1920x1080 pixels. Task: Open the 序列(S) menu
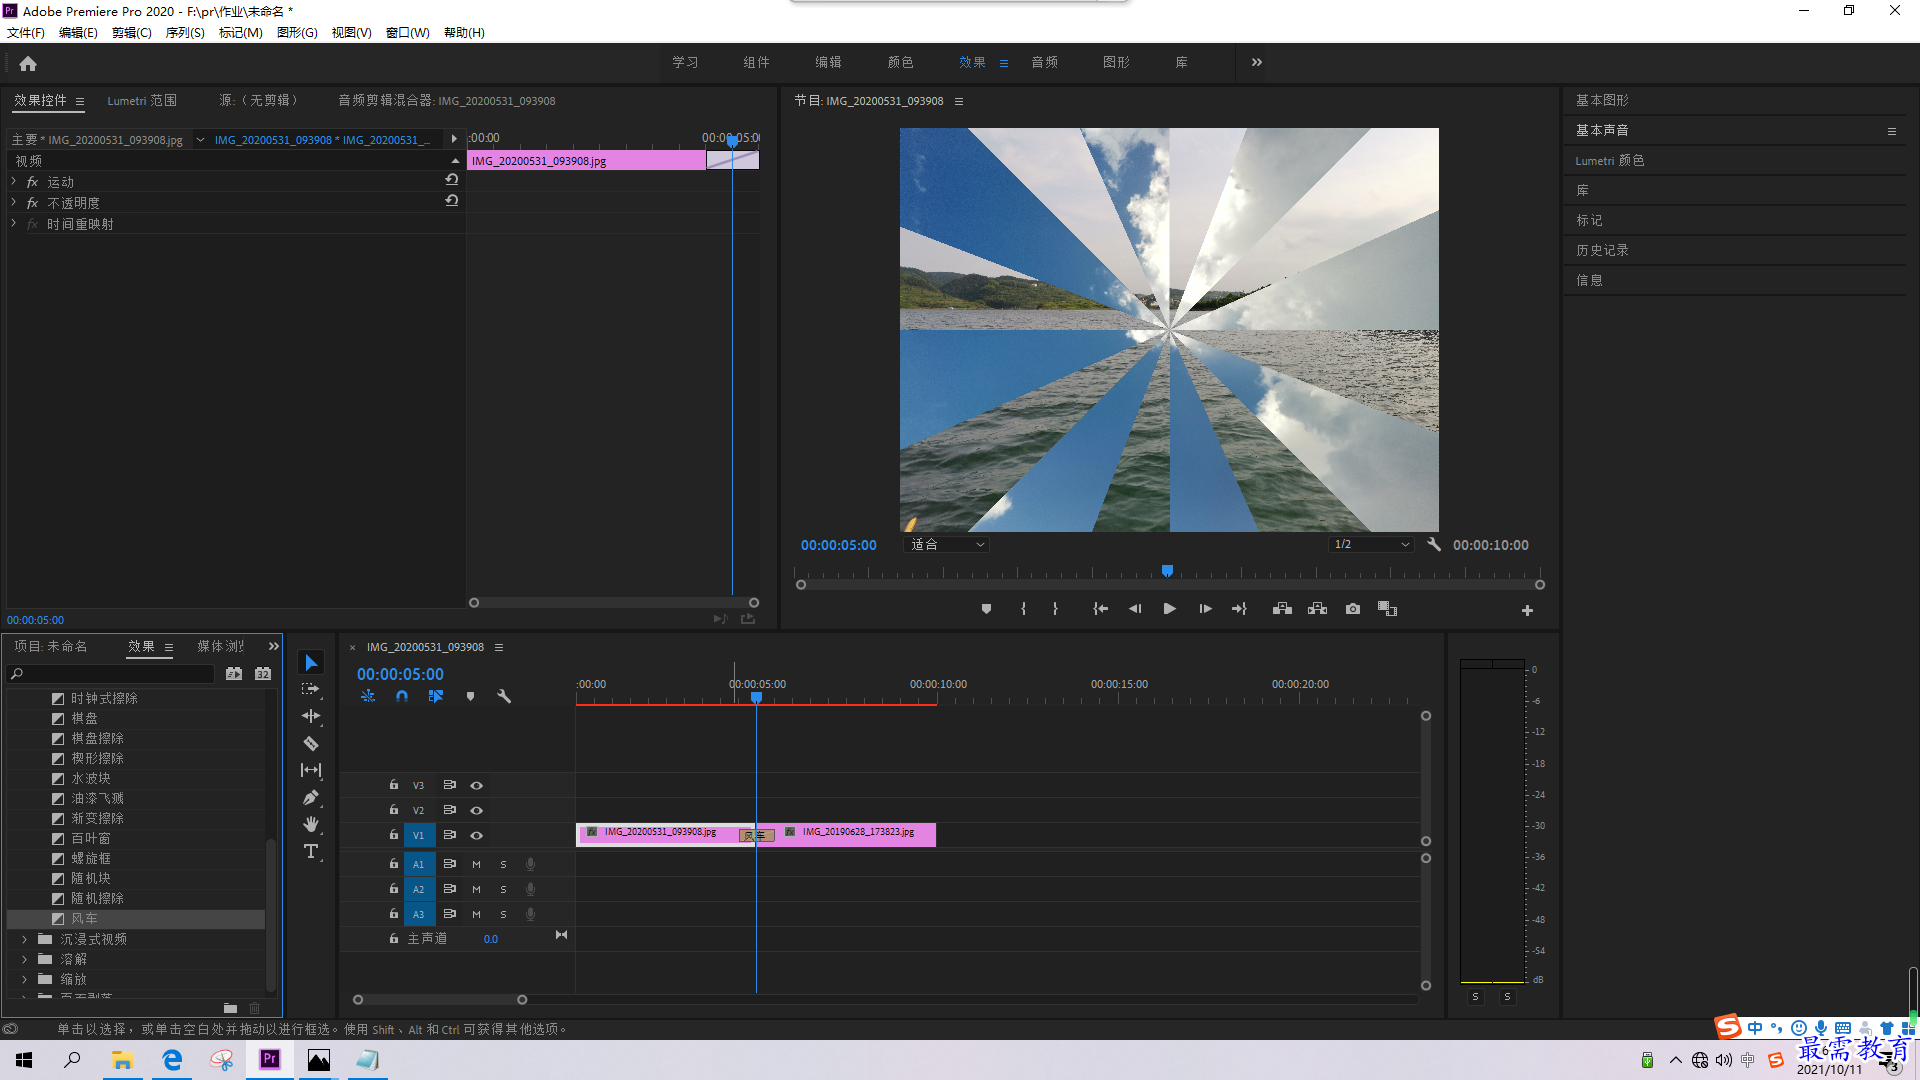[x=185, y=33]
